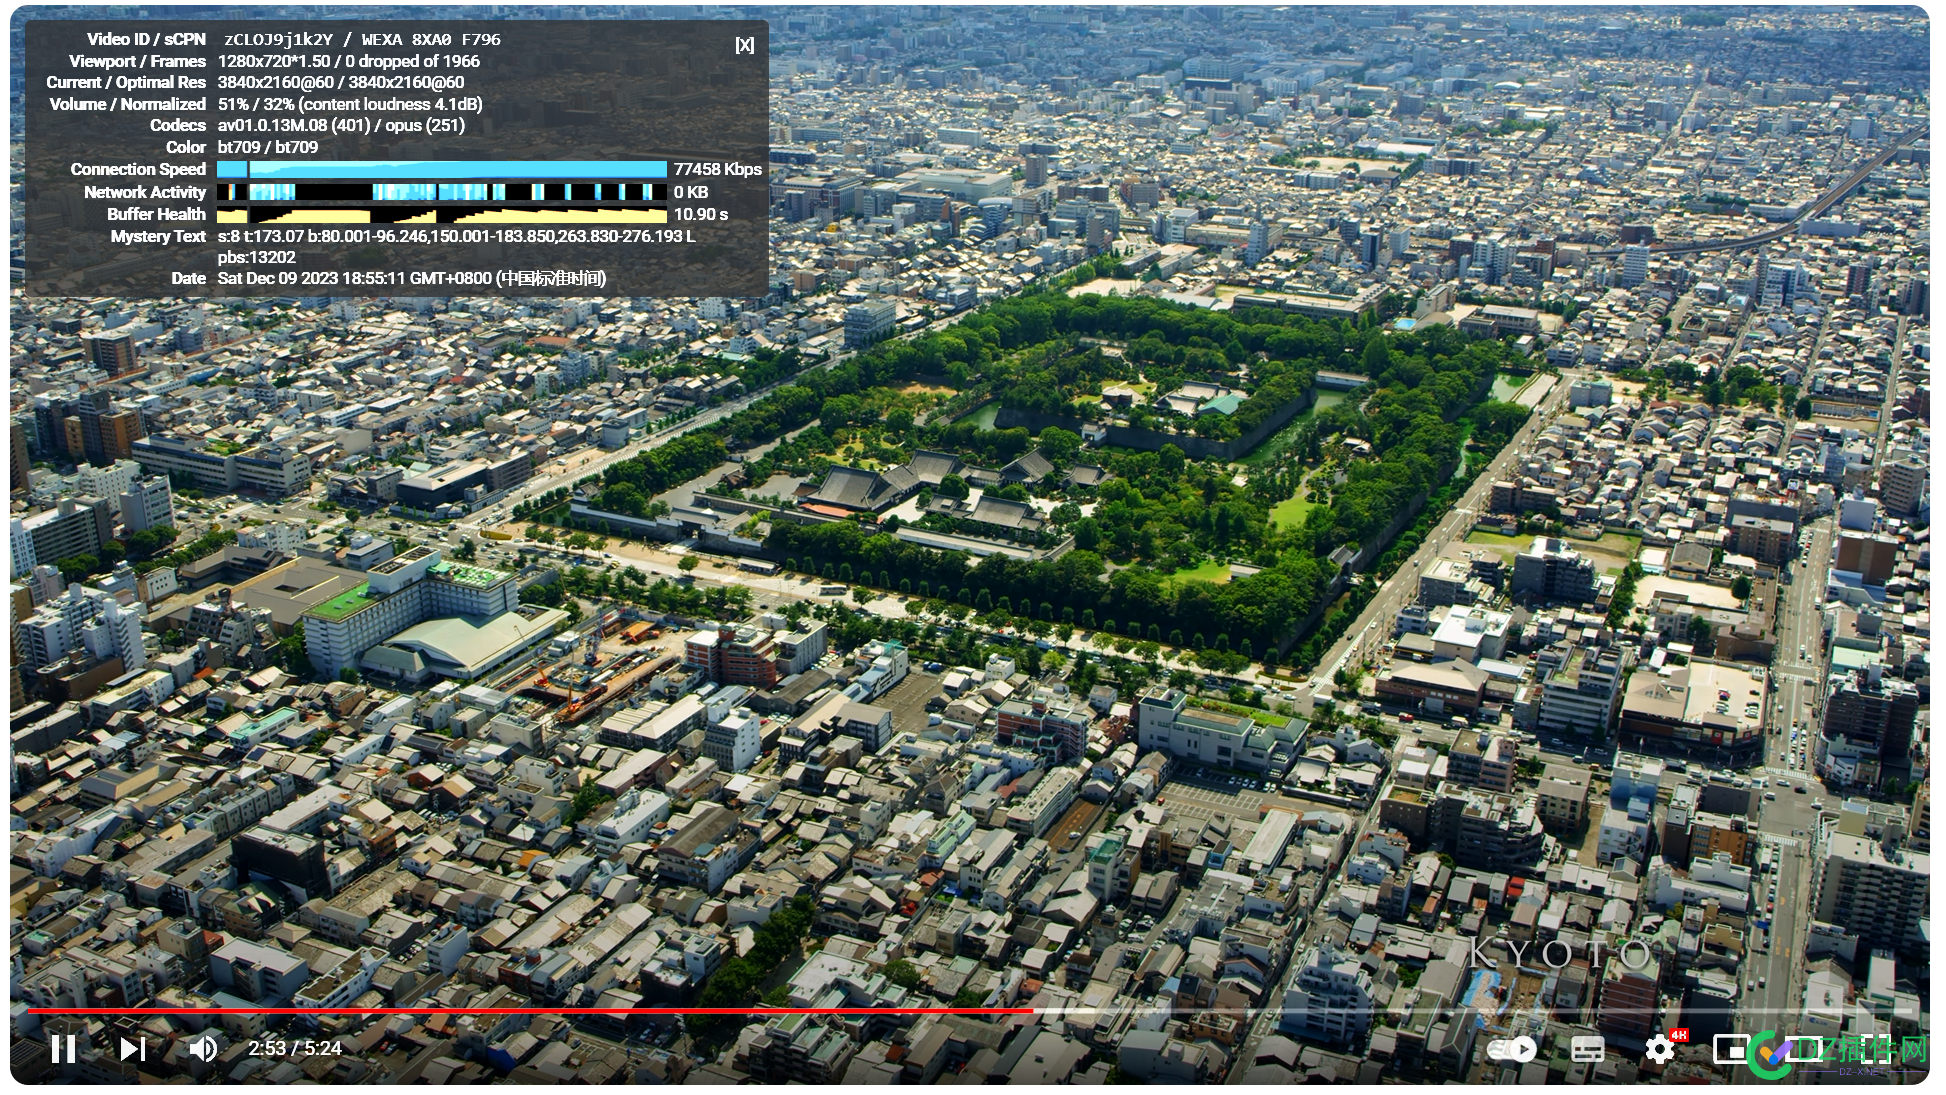Click the 77458 Kbps value

[718, 169]
